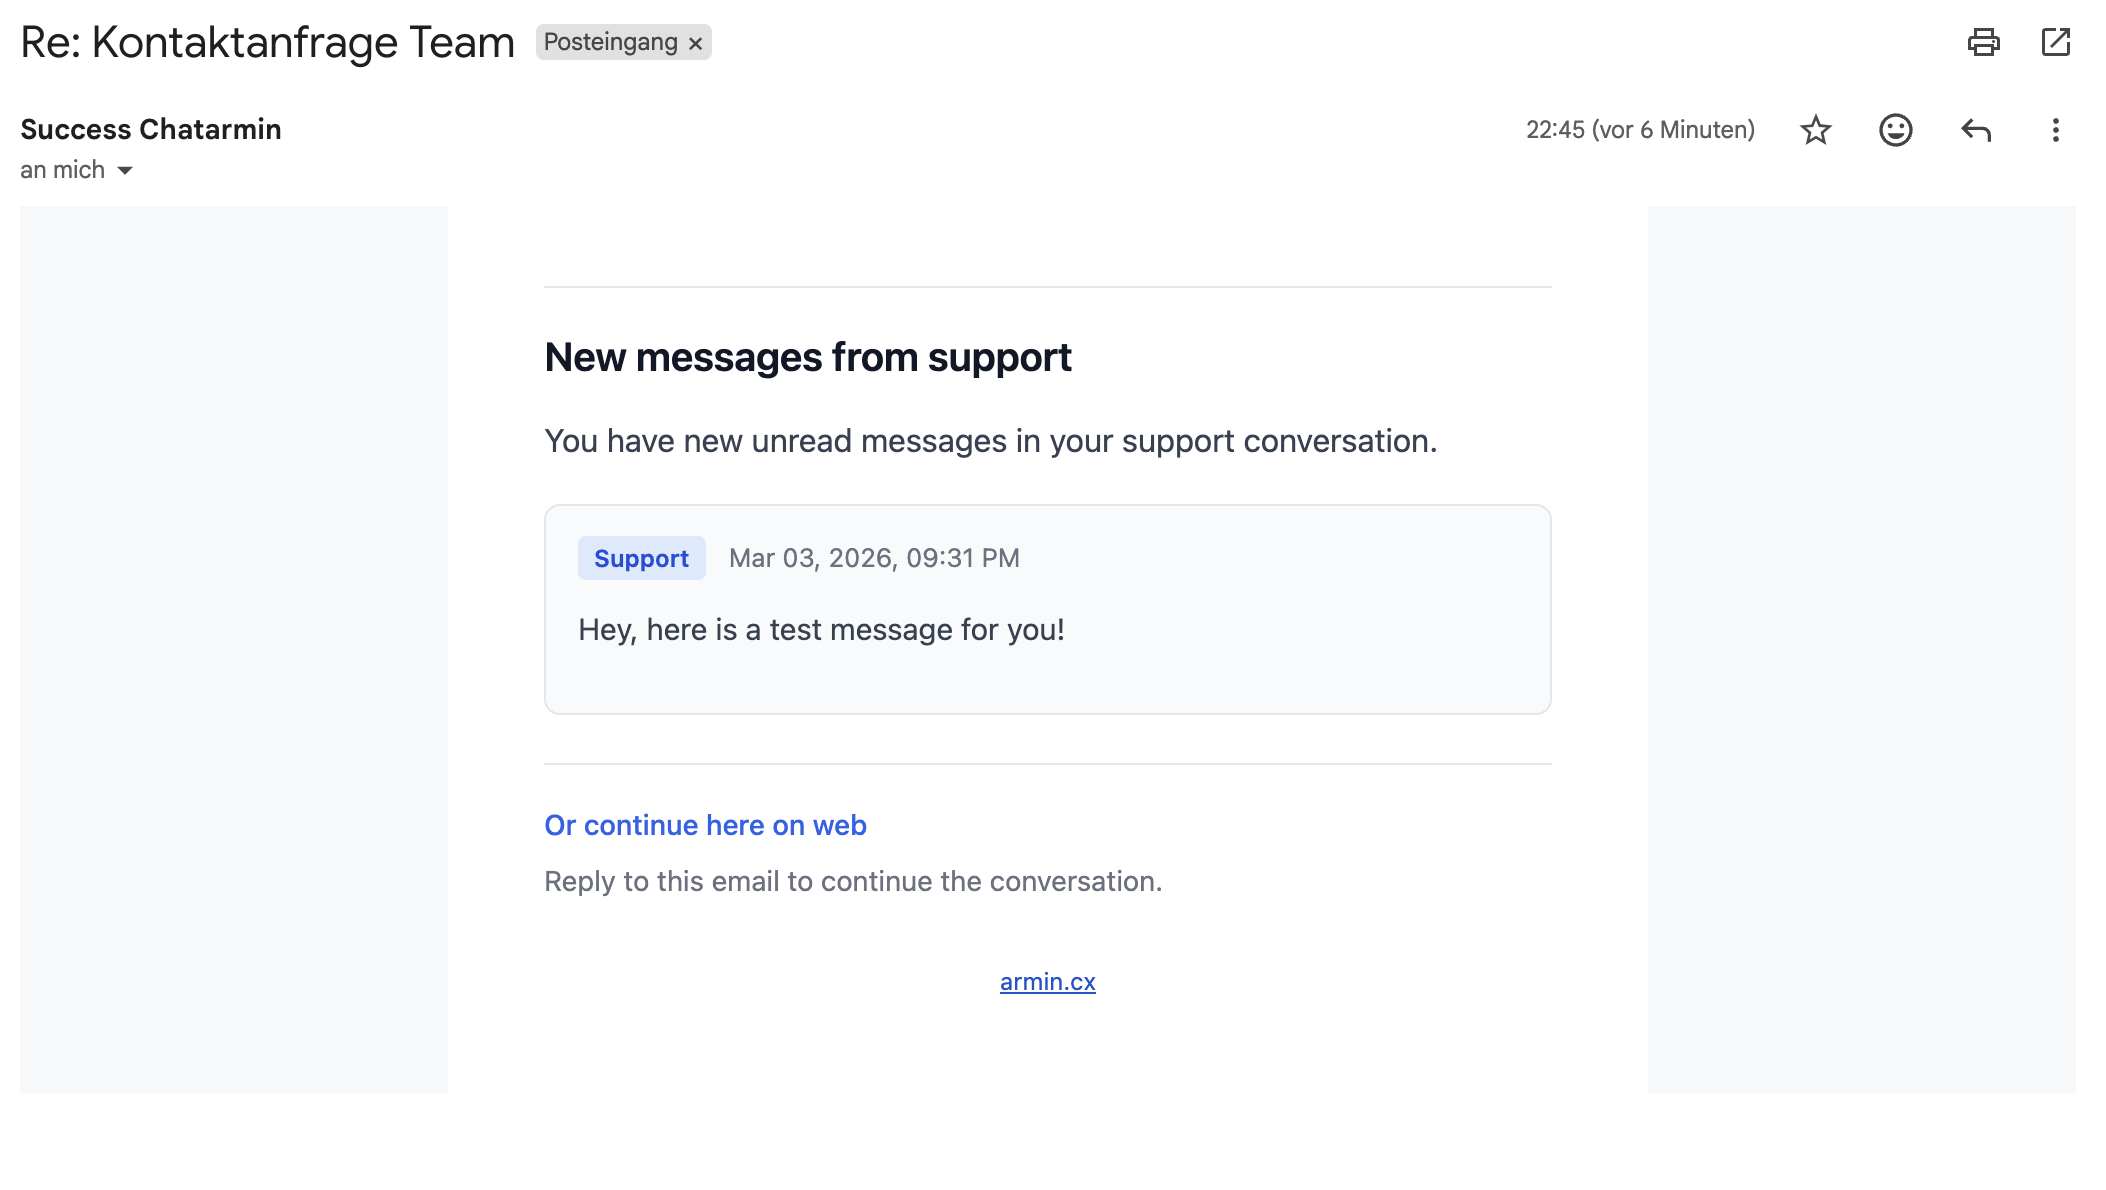
Task: Click the blue Support badge
Action: tap(641, 558)
